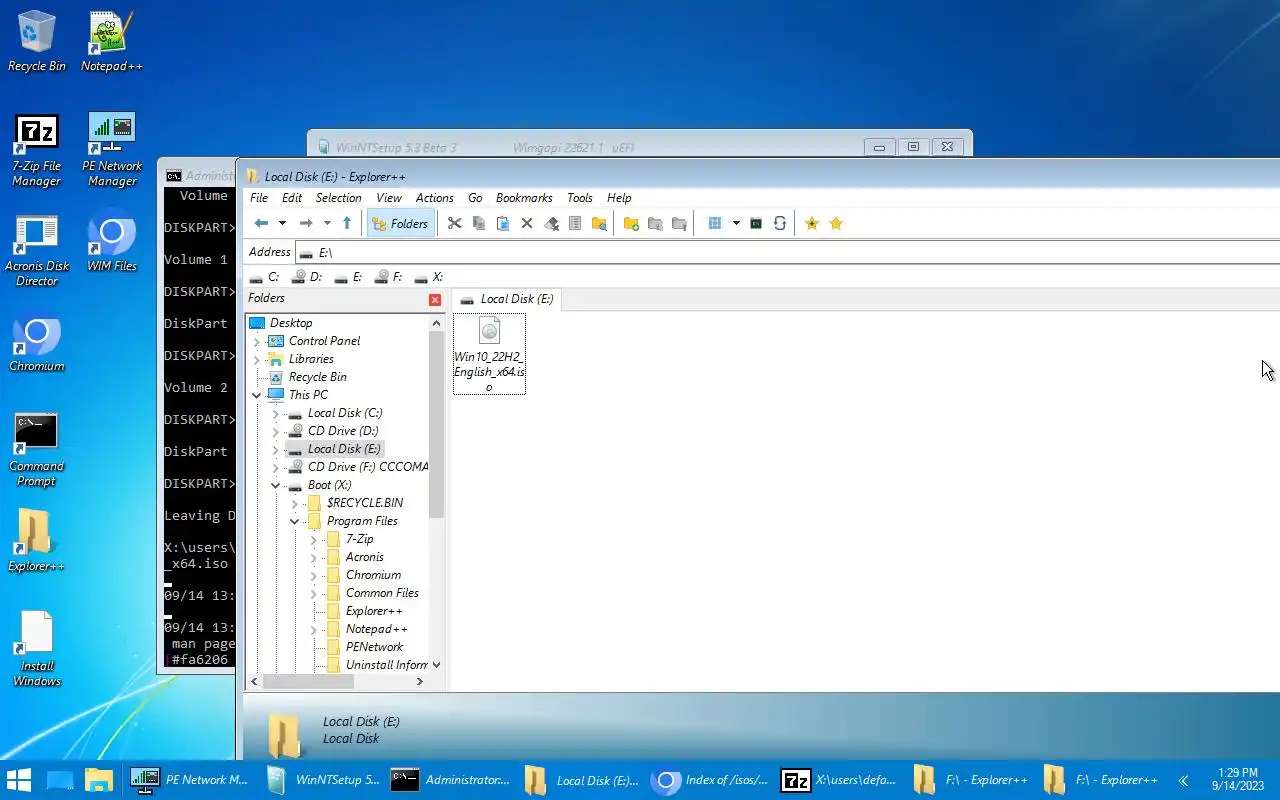The image size is (1280, 800).
Task: Open the File menu
Action: click(259, 198)
